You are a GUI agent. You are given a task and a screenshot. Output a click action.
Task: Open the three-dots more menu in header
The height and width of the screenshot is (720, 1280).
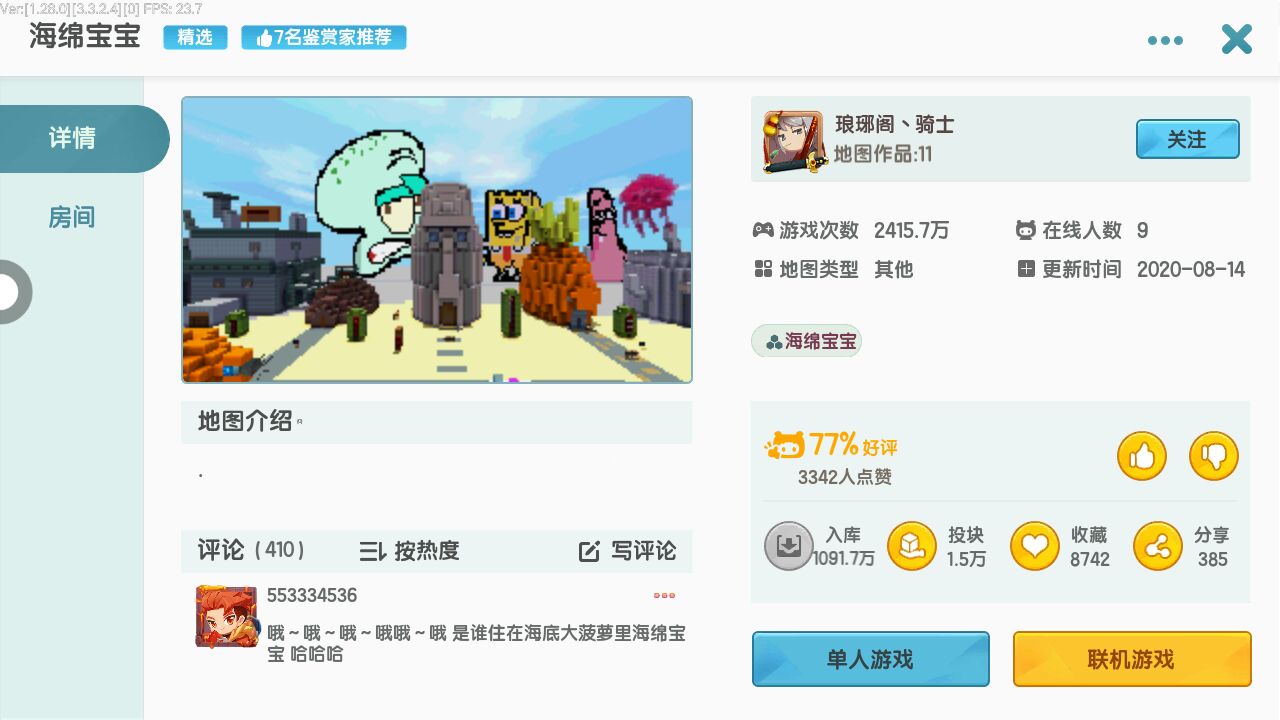coord(1165,40)
